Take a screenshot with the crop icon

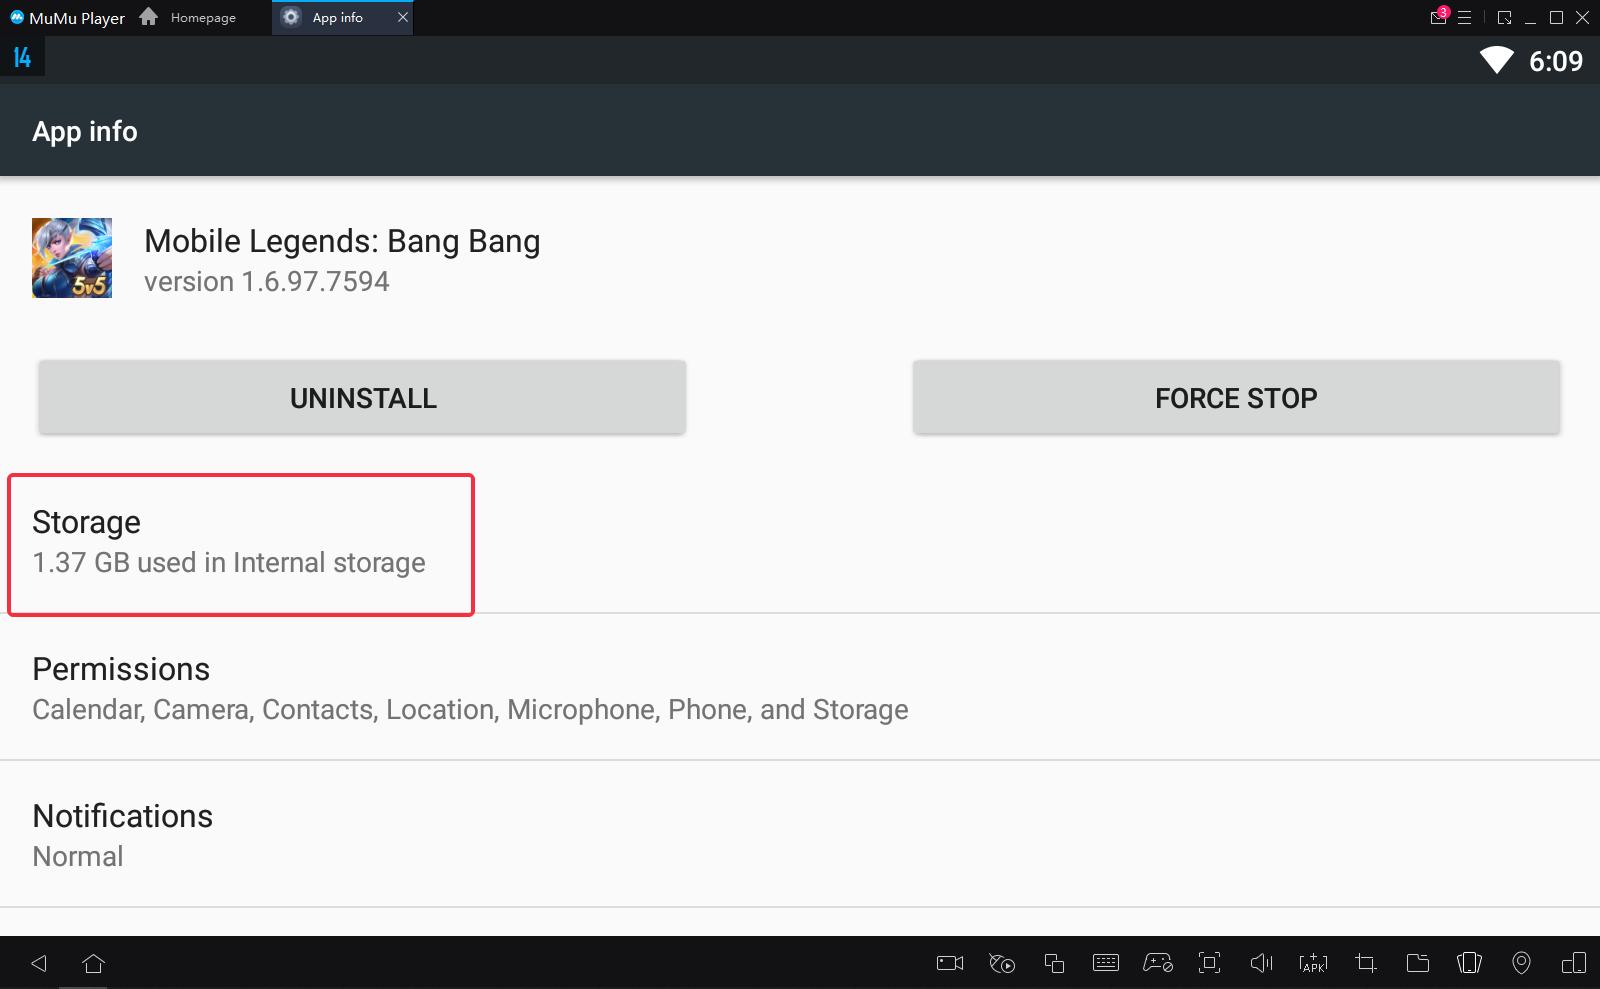(1366, 963)
